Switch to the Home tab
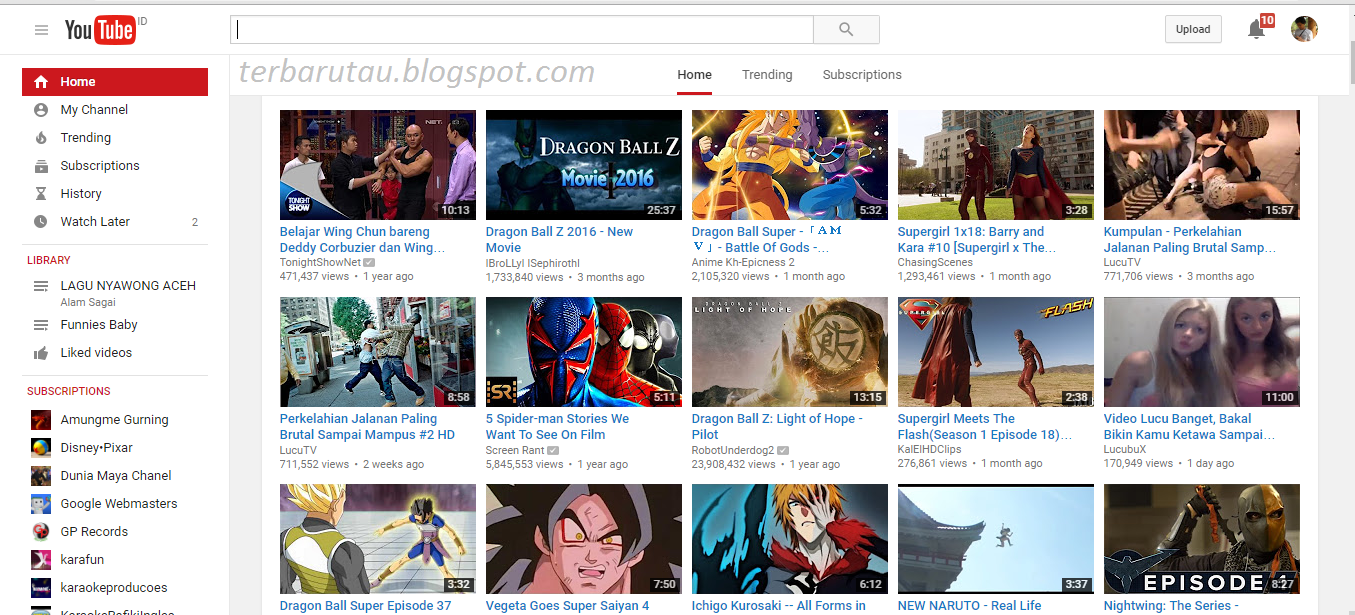The image size is (1355, 615). point(694,75)
